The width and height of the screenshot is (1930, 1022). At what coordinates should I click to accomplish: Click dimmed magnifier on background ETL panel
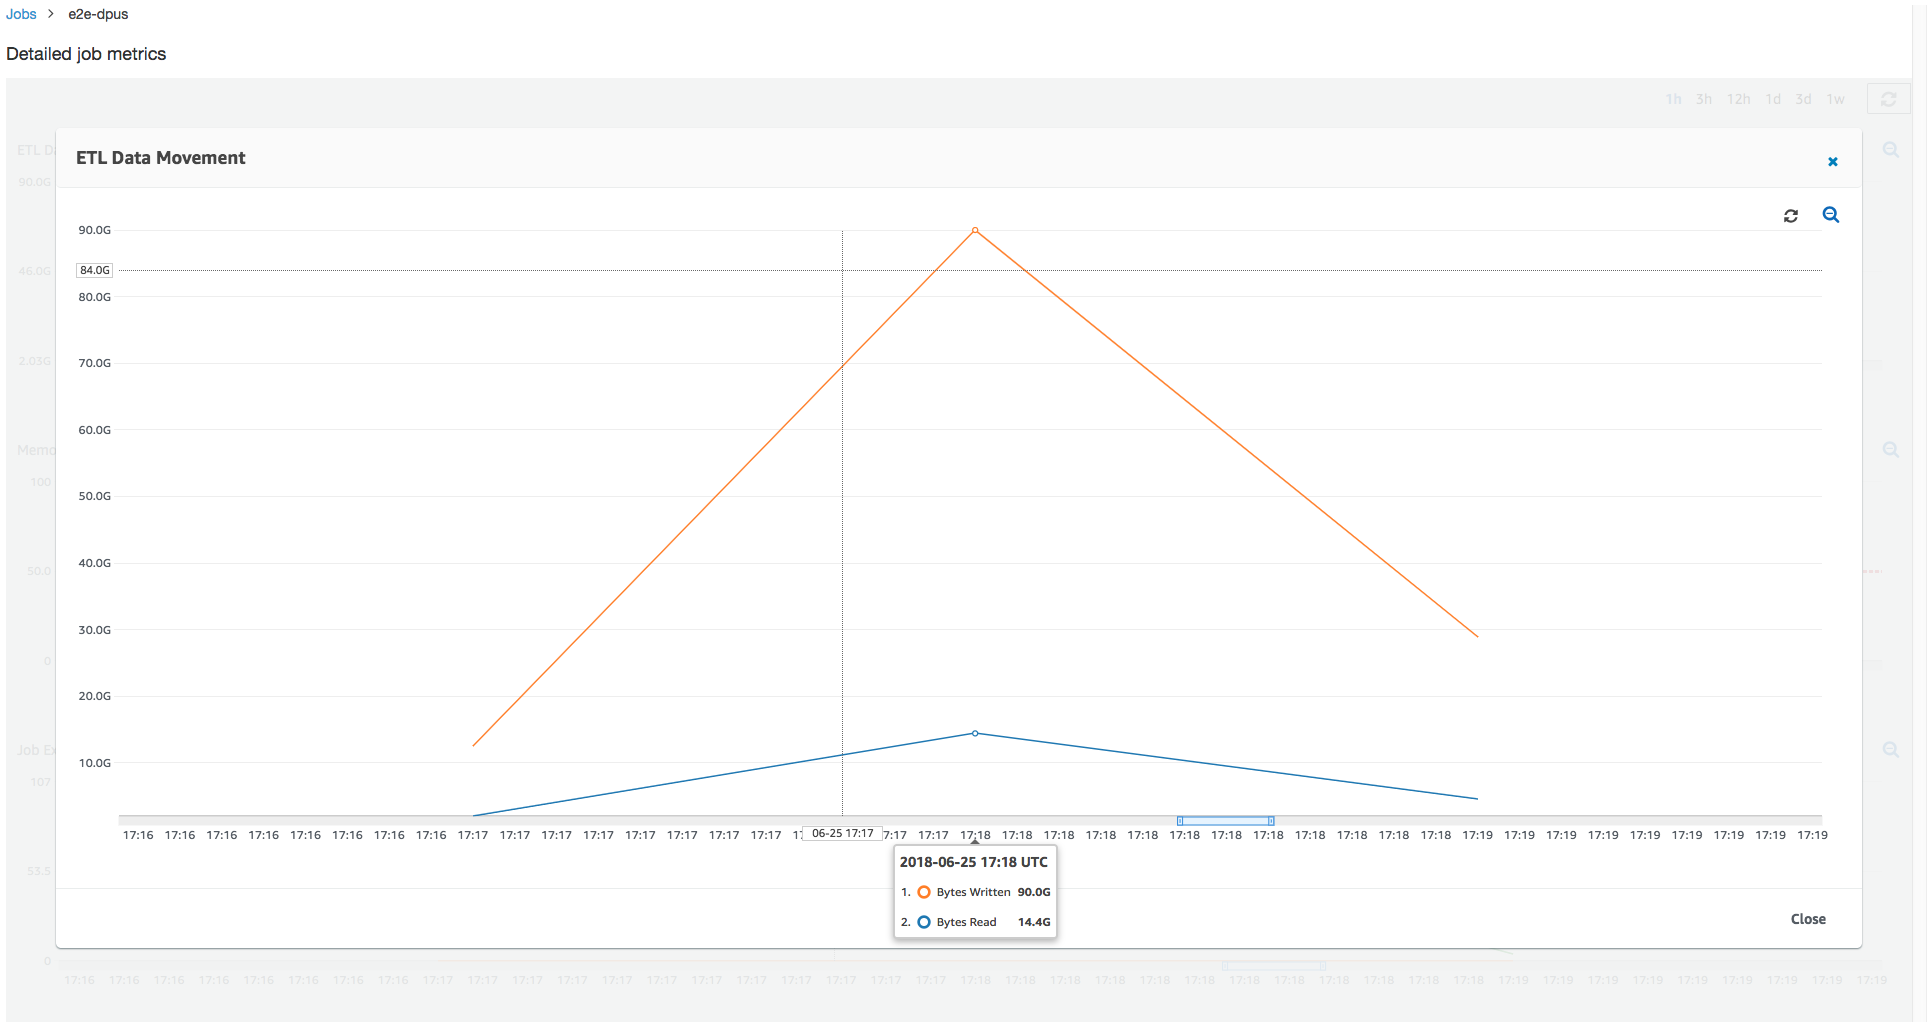pyautogui.click(x=1890, y=150)
